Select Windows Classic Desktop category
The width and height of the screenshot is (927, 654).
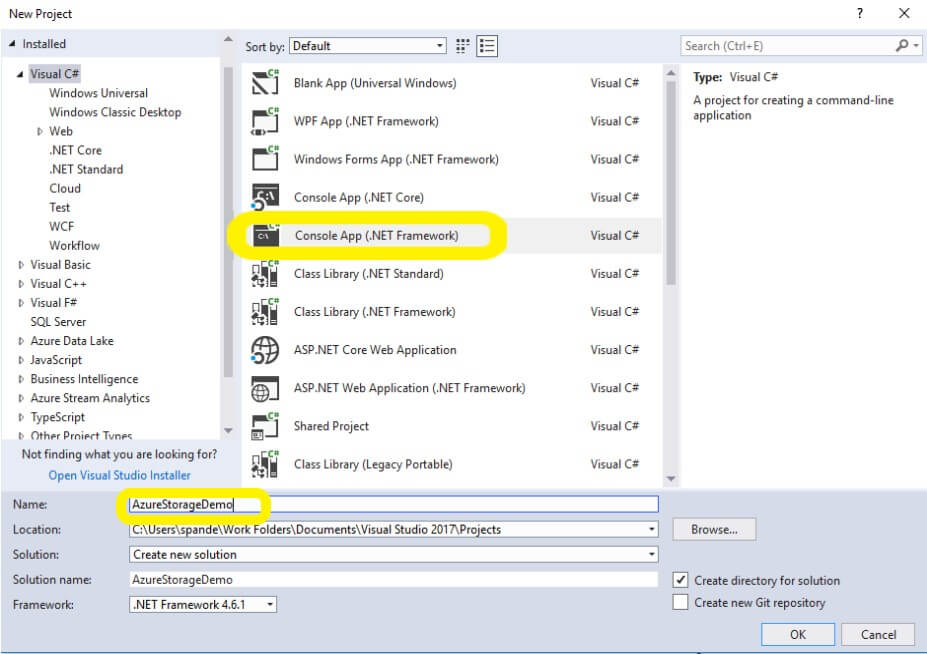[115, 112]
